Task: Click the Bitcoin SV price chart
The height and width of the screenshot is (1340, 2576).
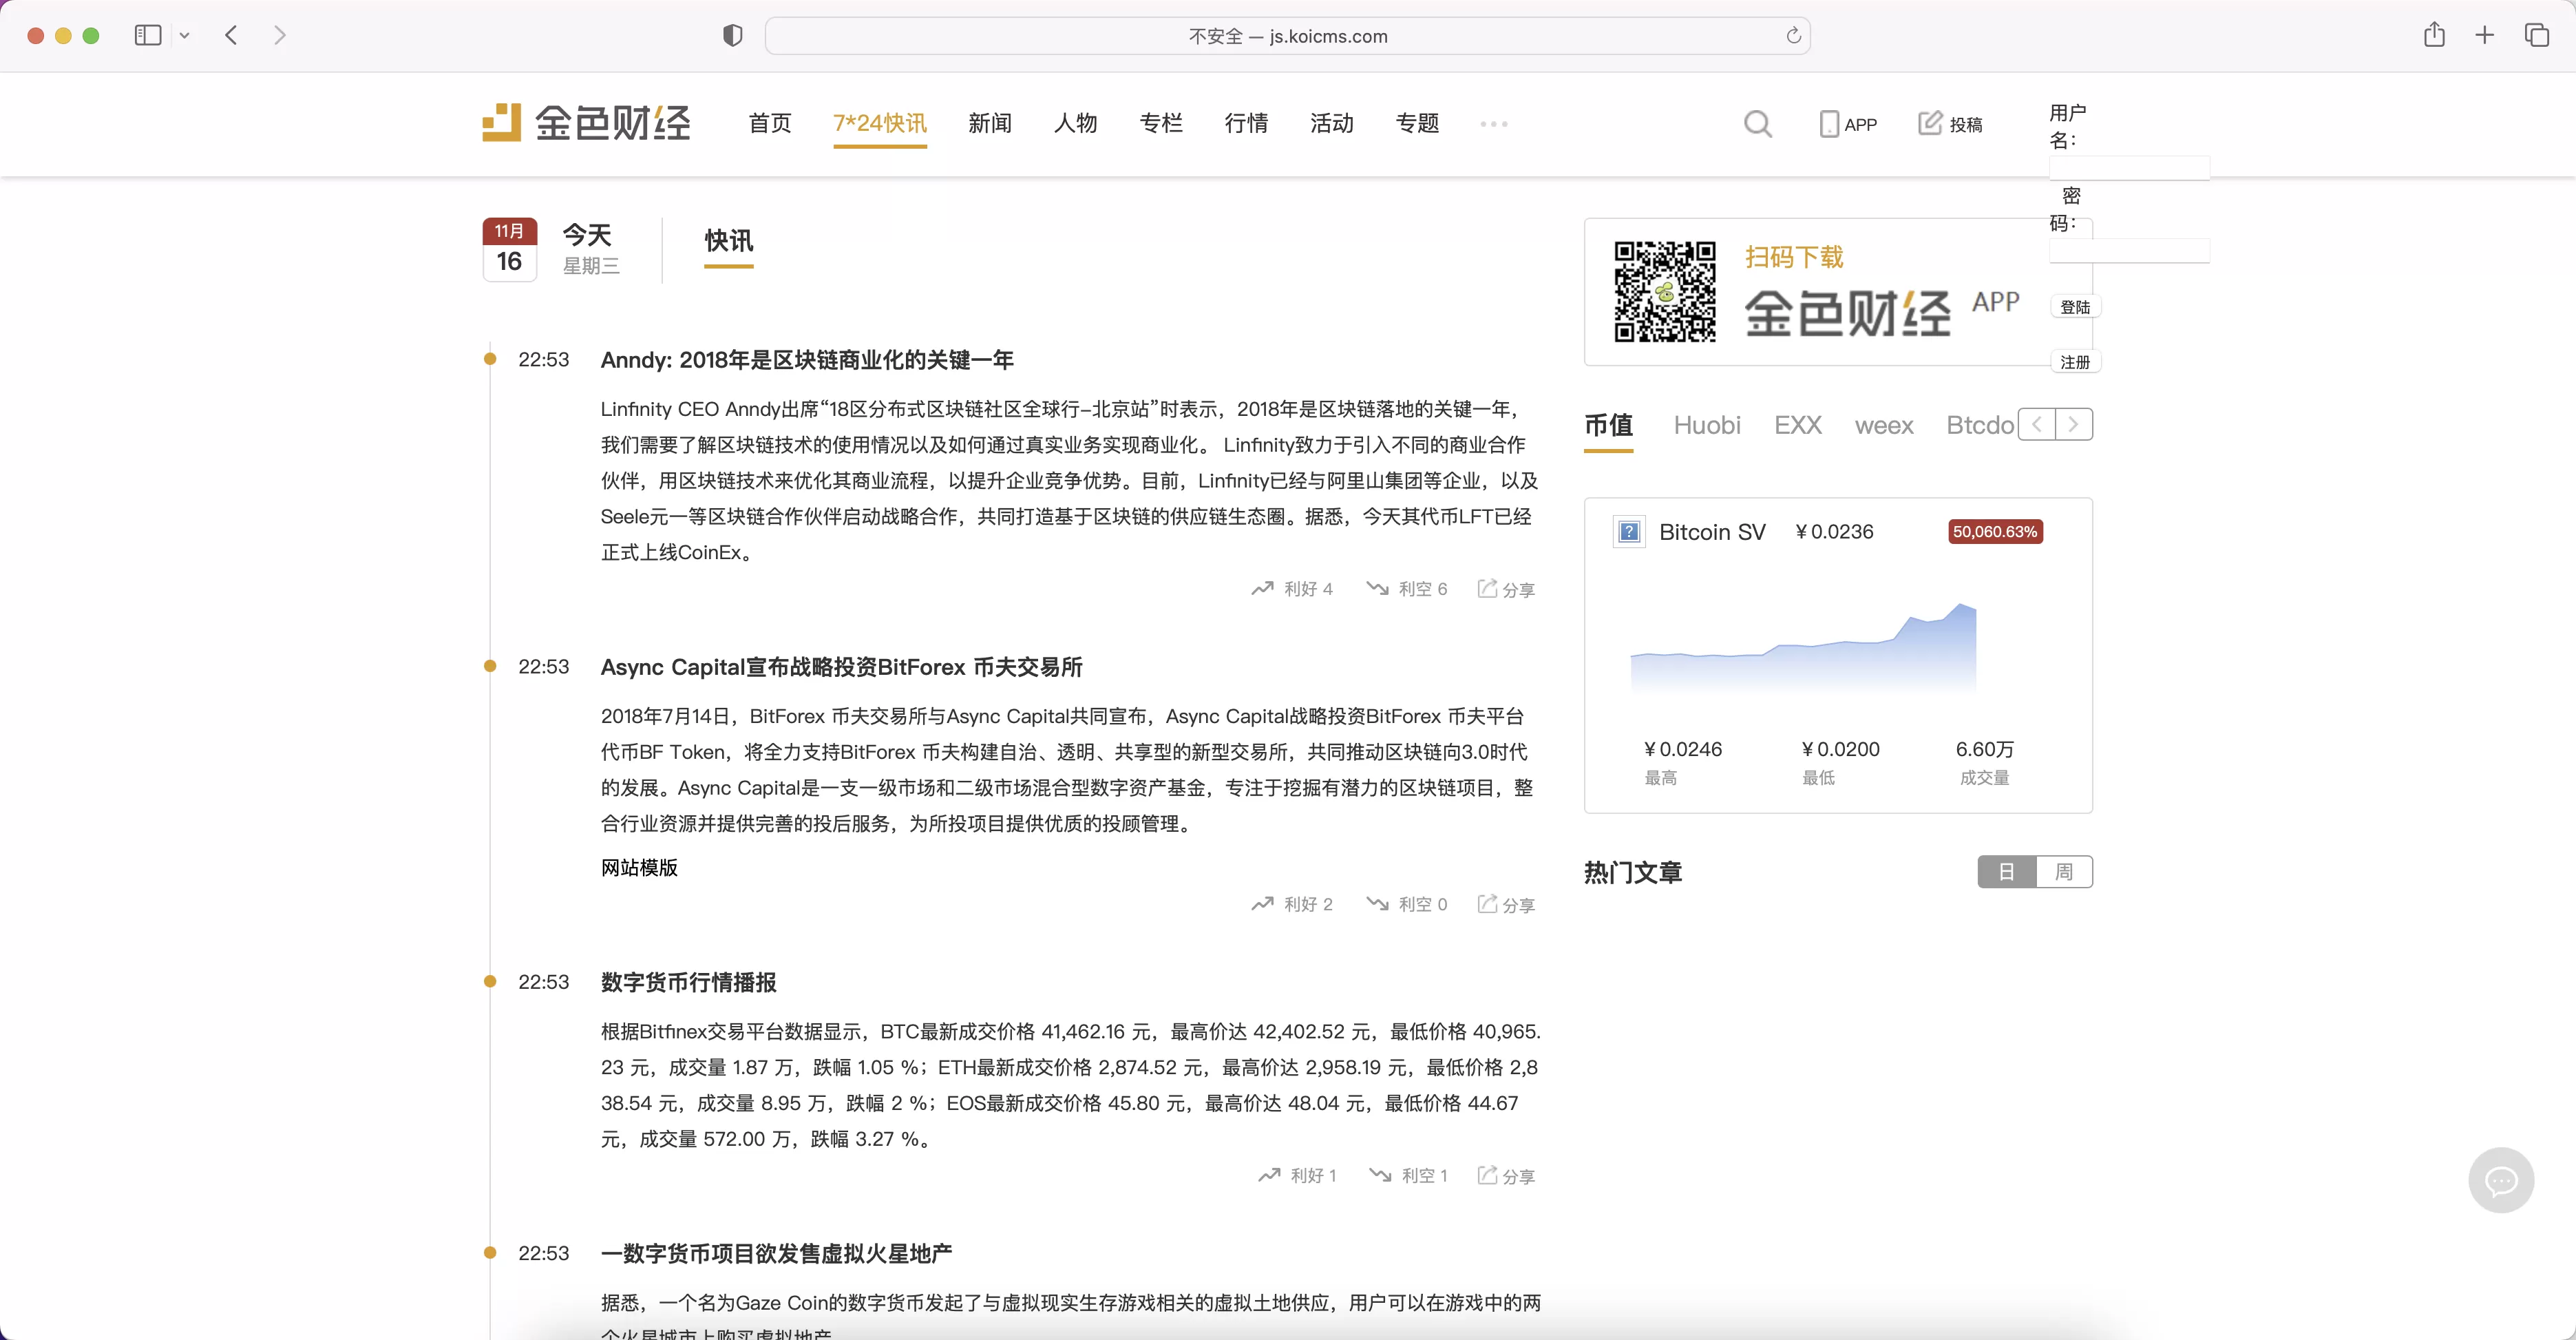Action: 1803,648
